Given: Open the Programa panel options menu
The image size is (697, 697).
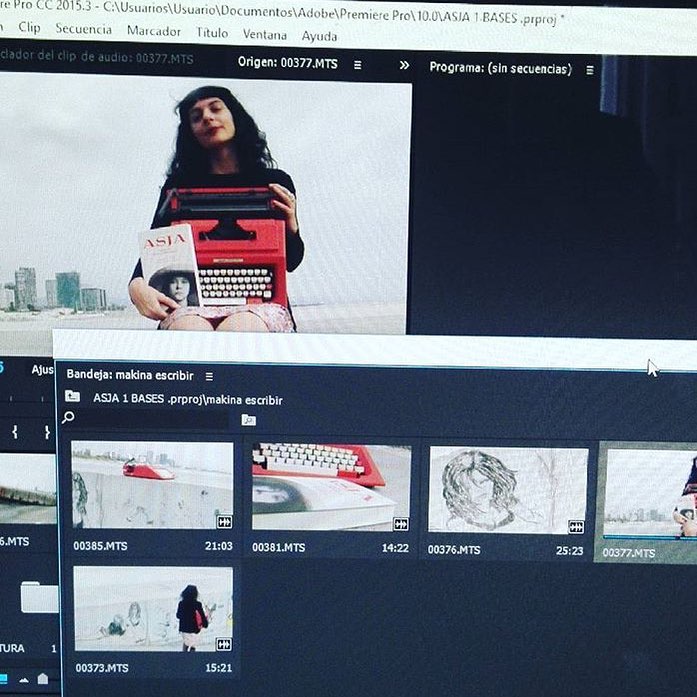Looking at the screenshot, I should point(590,70).
